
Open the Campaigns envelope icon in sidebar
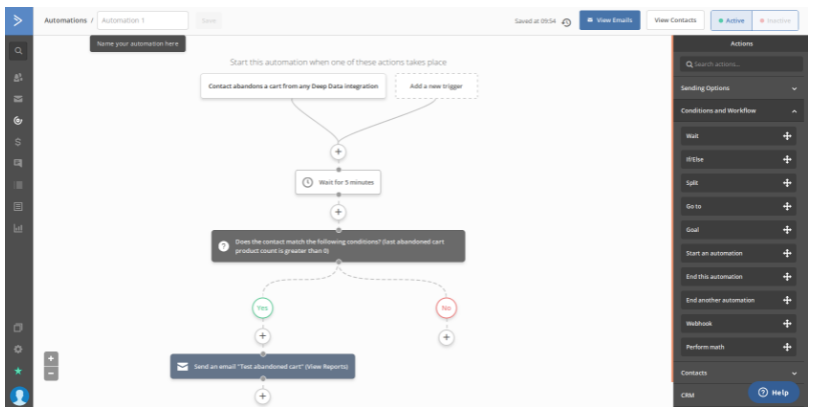(x=18, y=99)
